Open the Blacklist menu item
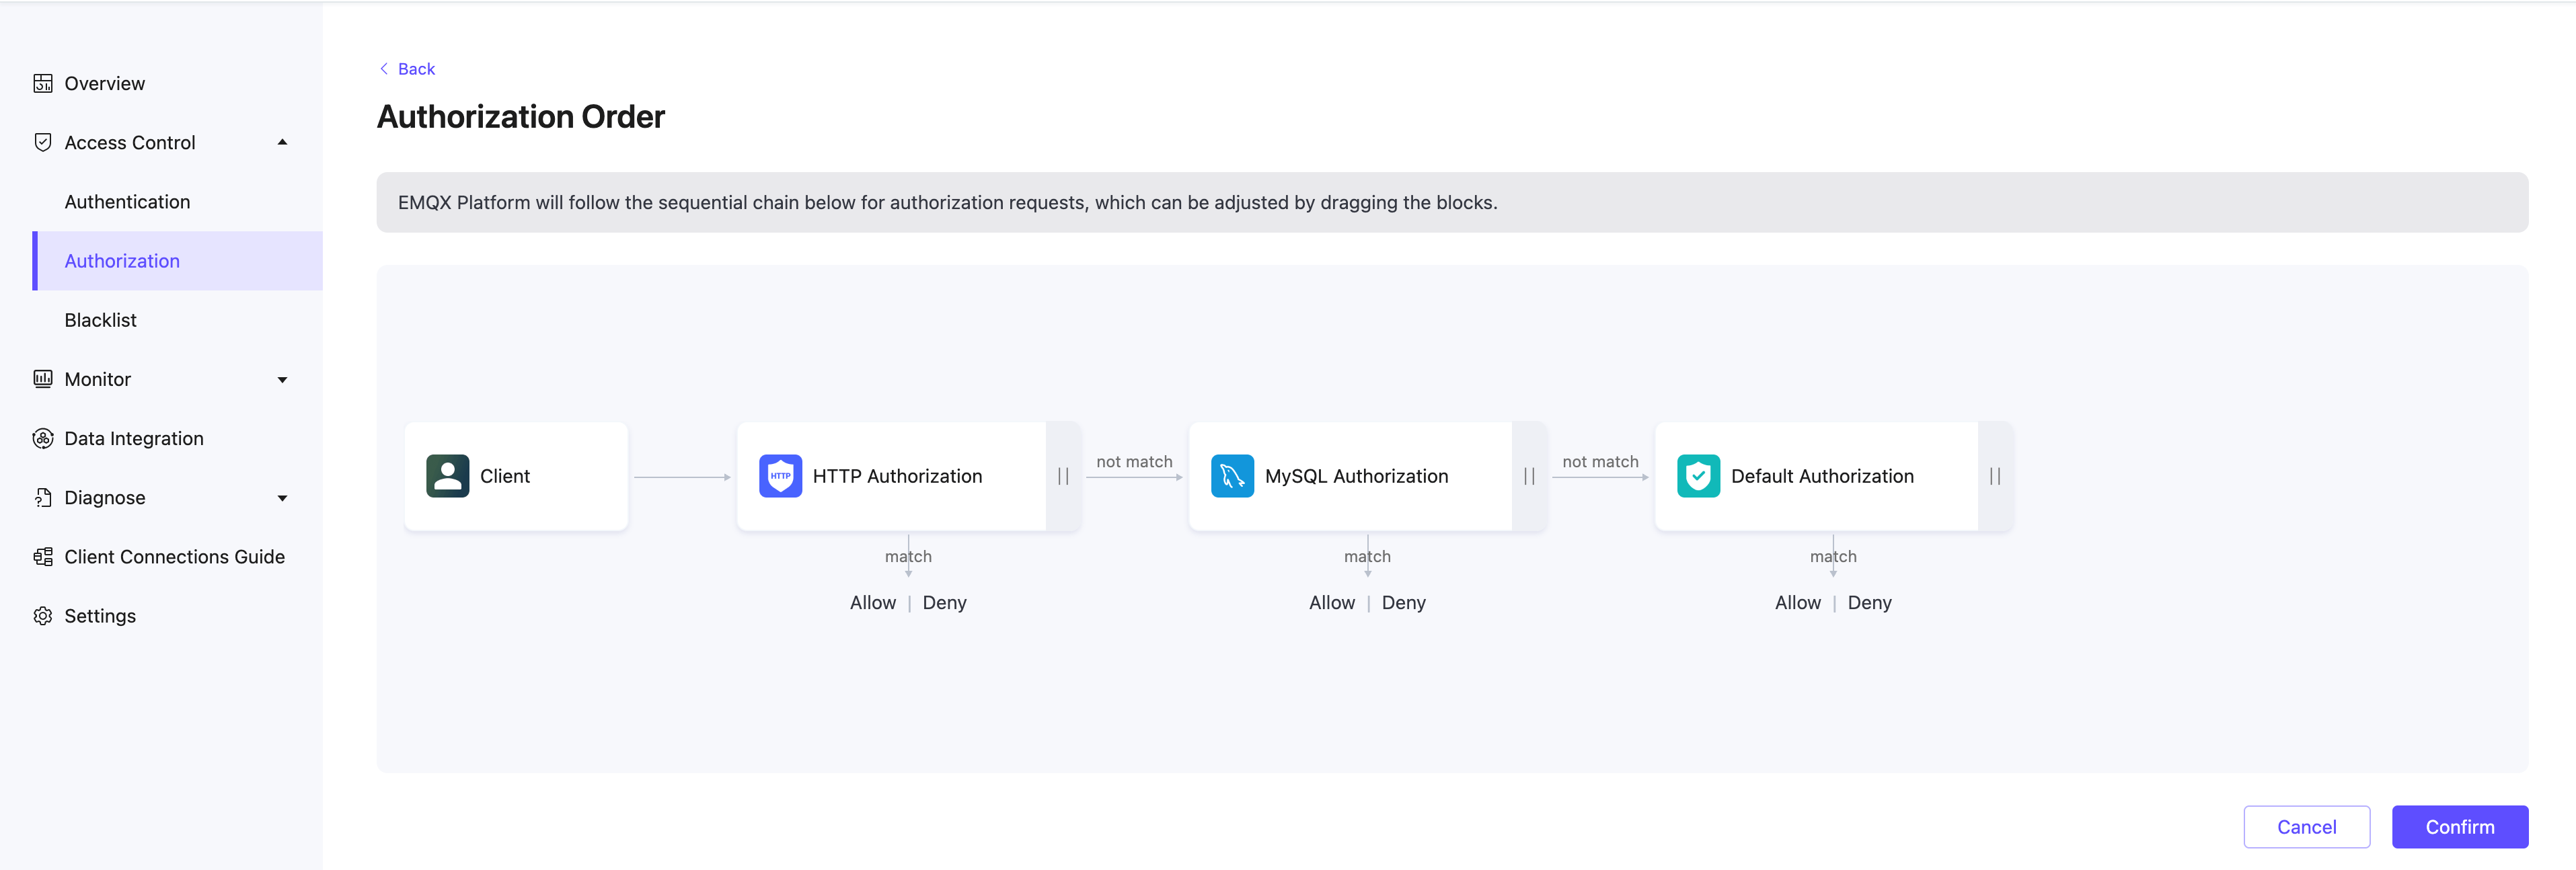The image size is (2576, 870). coord(100,320)
